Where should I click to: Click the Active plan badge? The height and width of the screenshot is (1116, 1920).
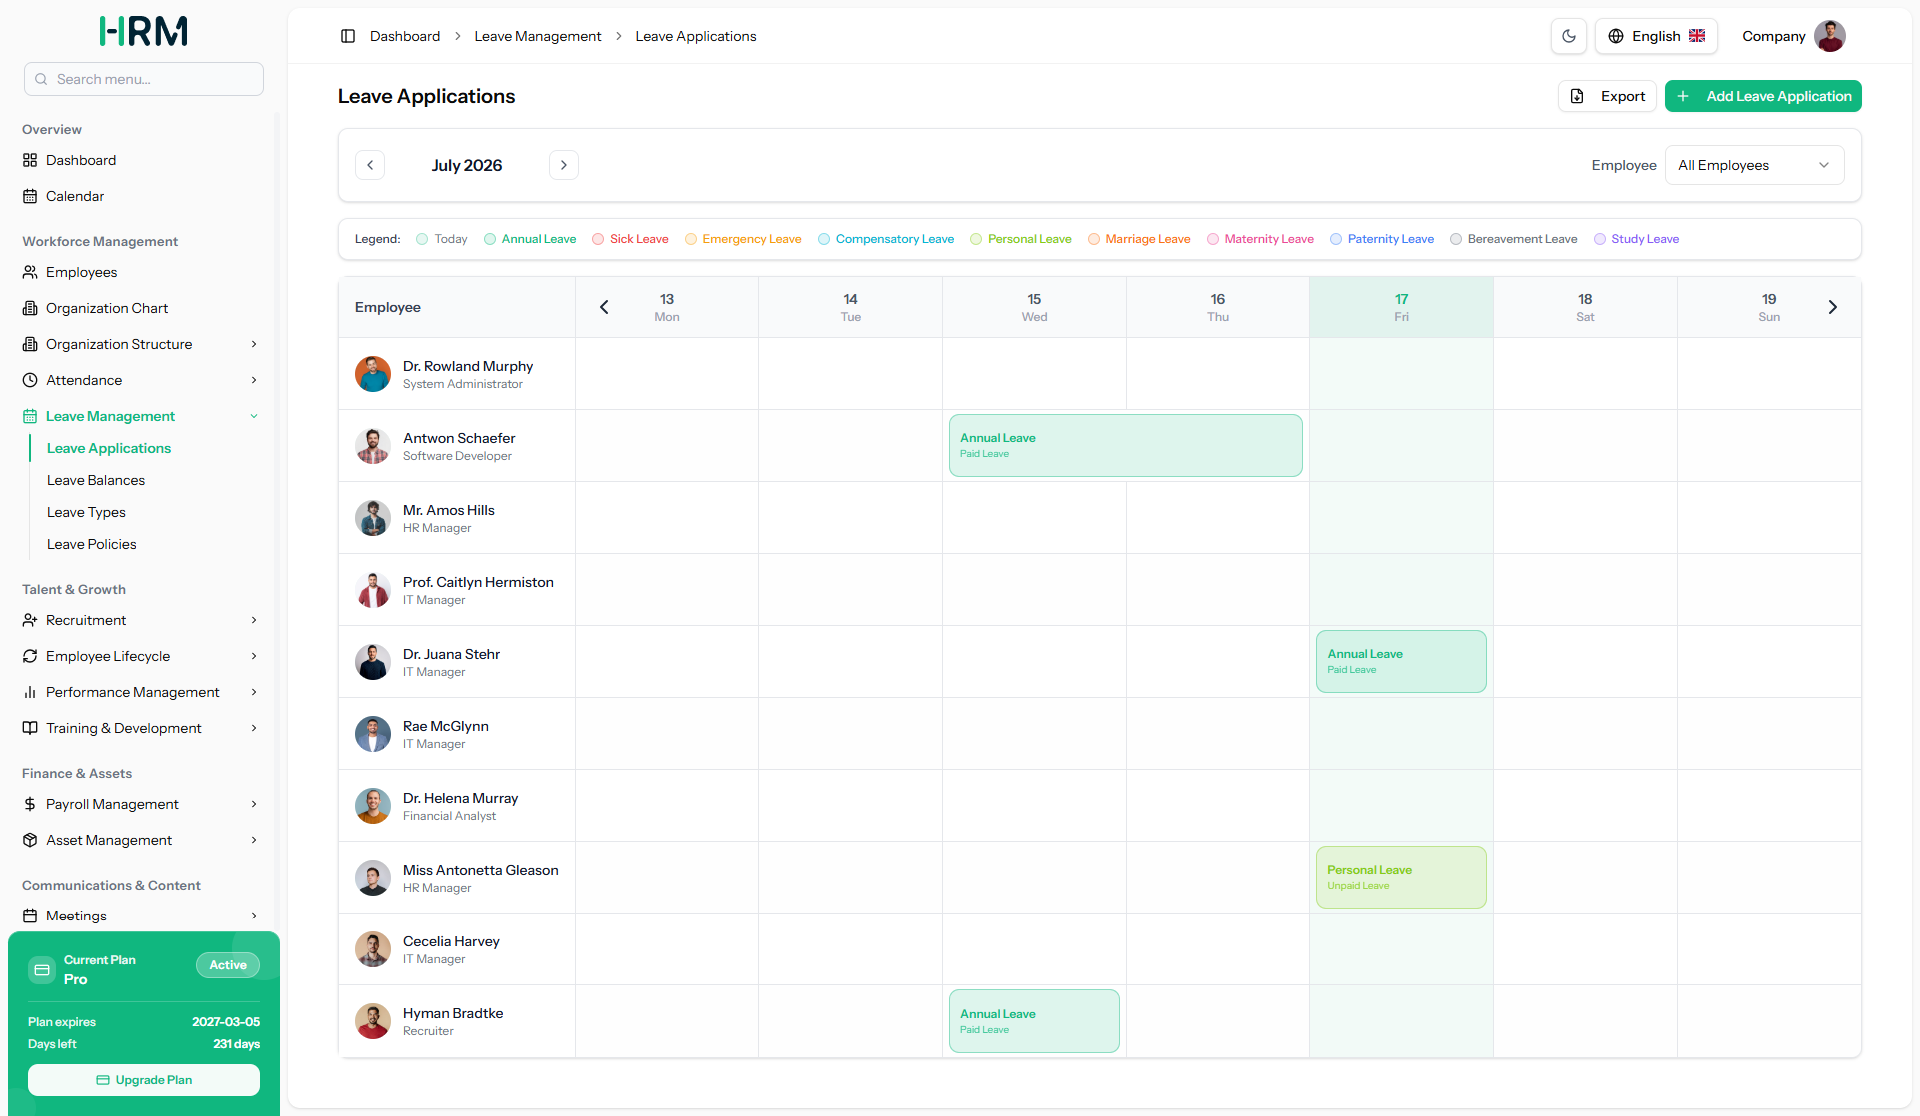(x=228, y=965)
